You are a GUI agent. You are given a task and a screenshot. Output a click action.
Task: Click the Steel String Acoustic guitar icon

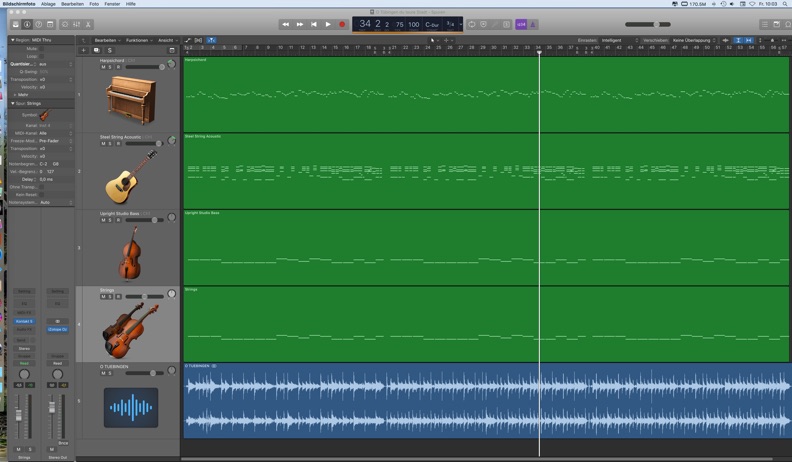tap(130, 177)
